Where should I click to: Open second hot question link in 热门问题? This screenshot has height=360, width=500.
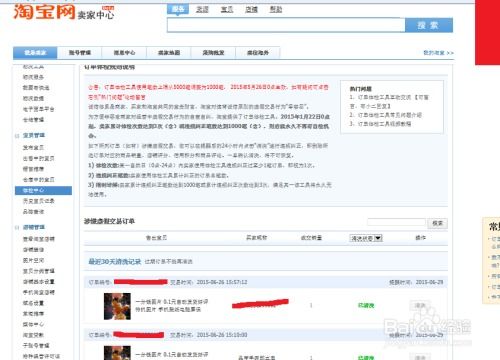point(386,115)
